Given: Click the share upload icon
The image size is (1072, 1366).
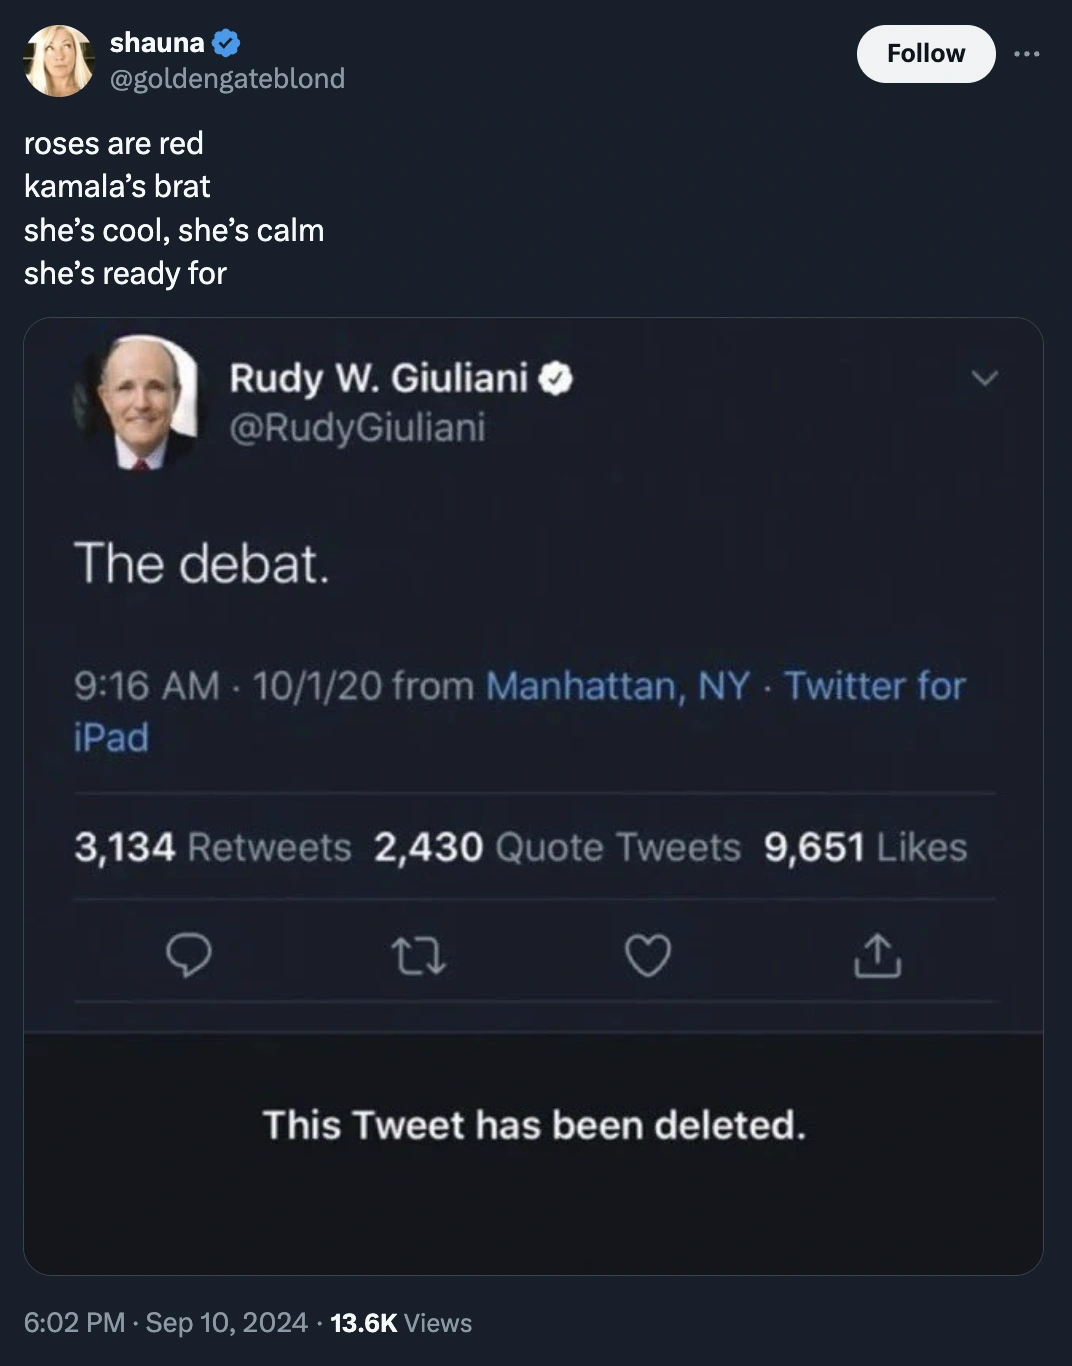Looking at the screenshot, I should click(877, 956).
